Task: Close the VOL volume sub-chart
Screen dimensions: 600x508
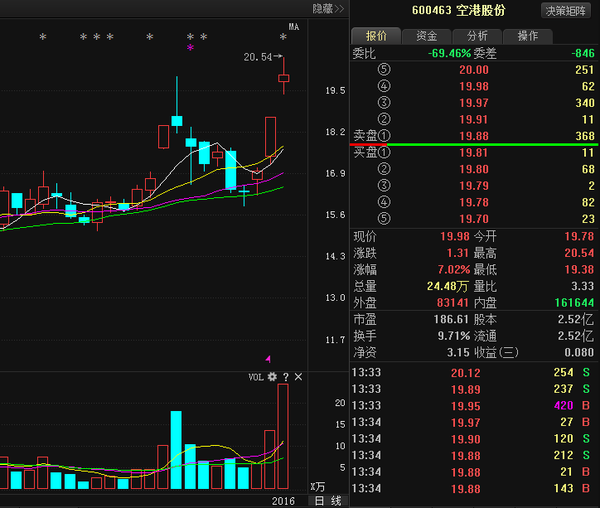Action: [x=298, y=377]
